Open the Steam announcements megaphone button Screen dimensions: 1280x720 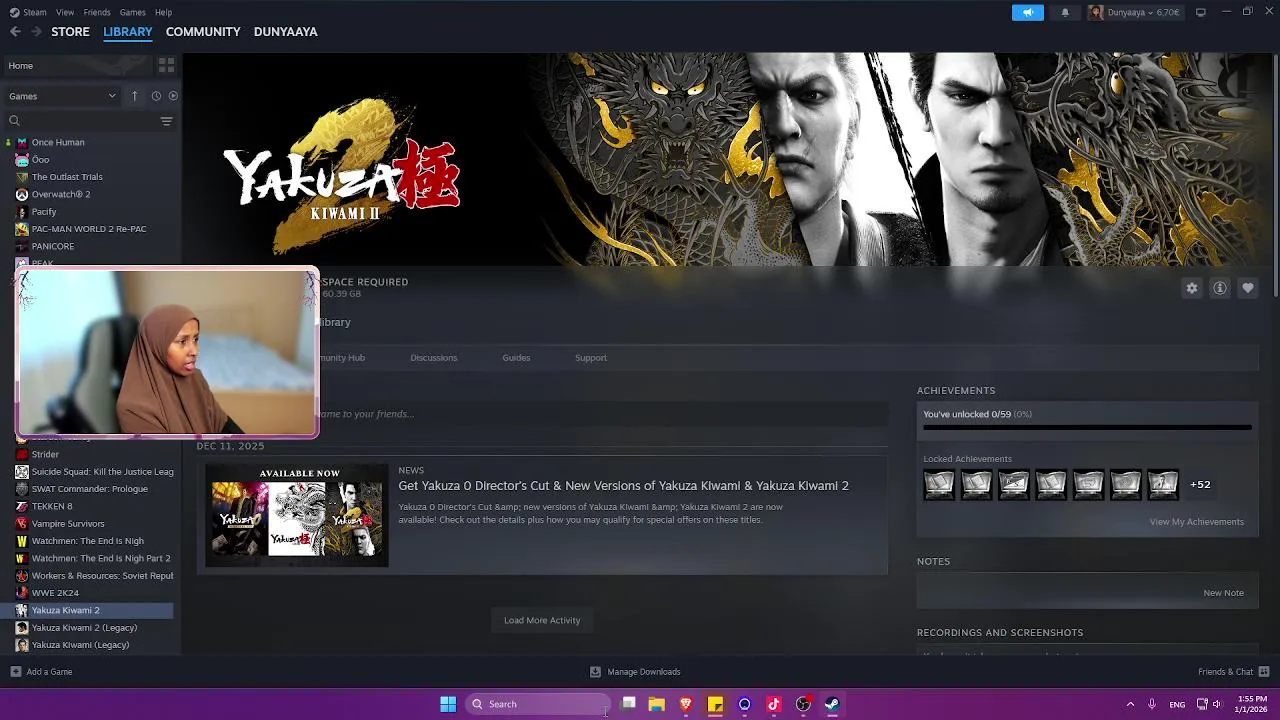click(1028, 12)
